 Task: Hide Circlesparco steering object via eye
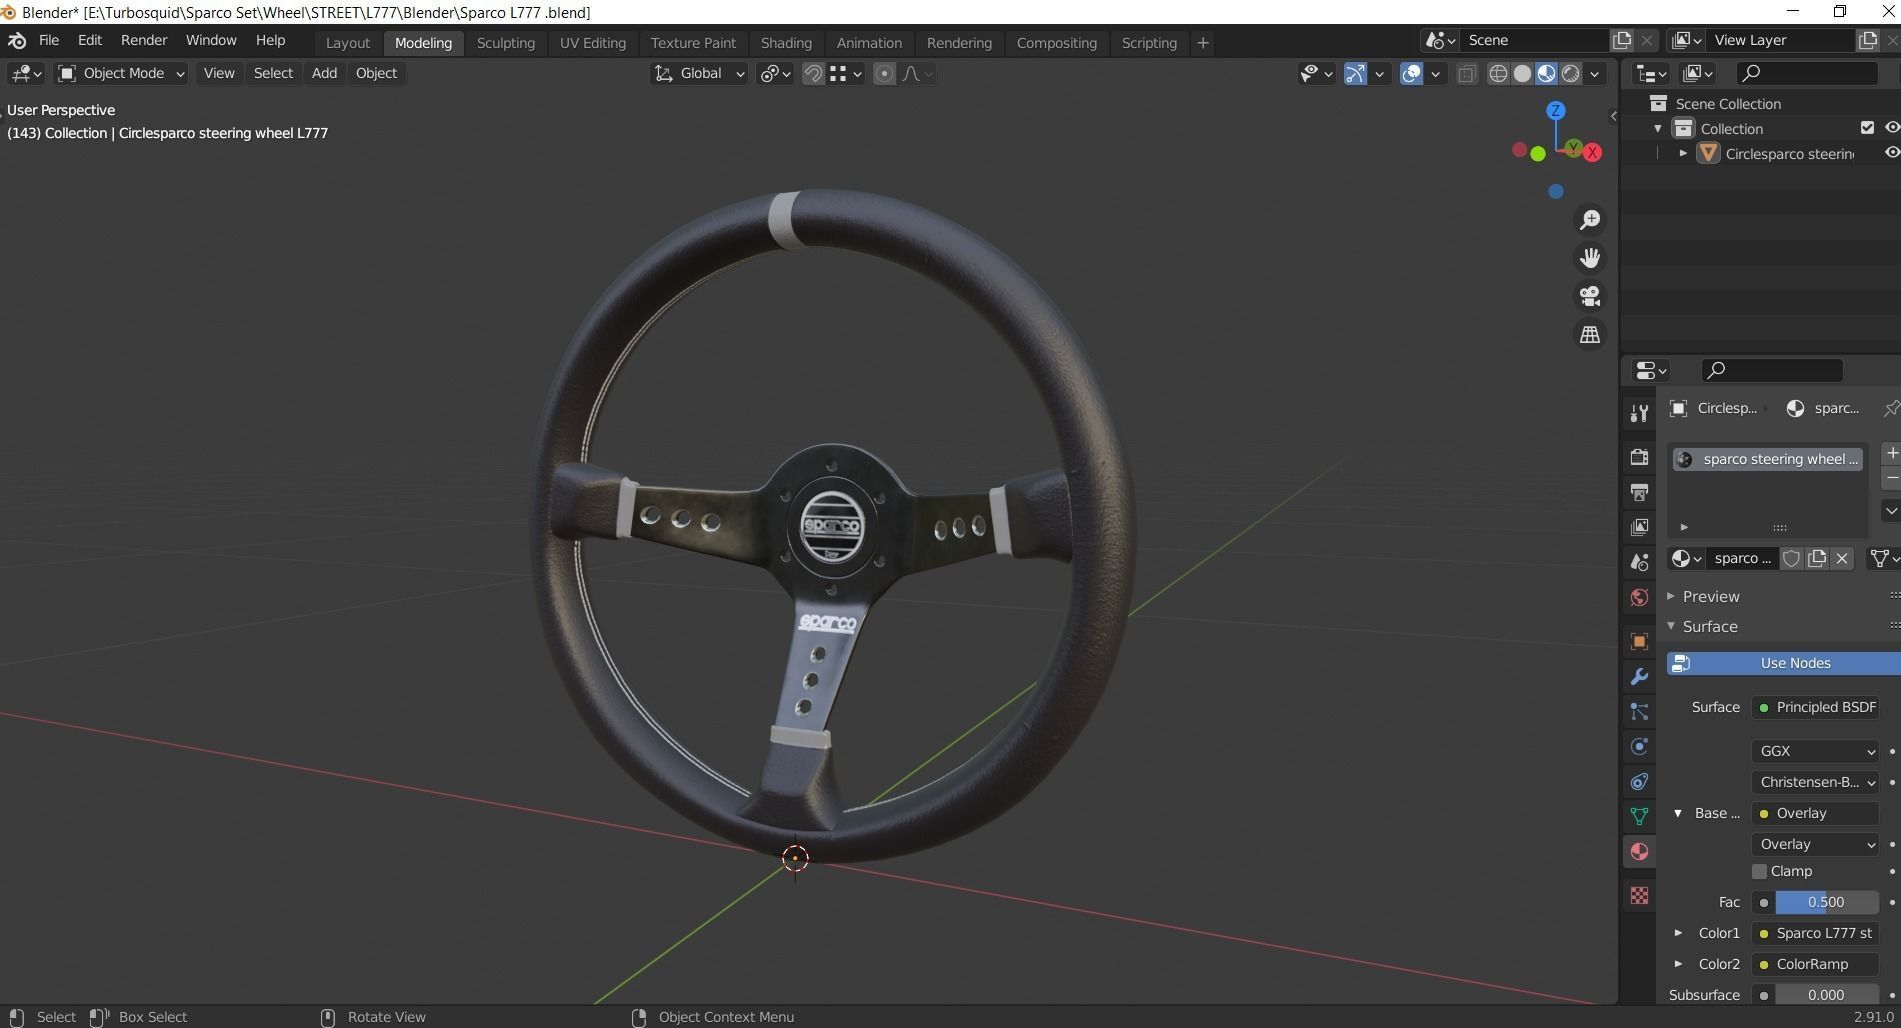click(1891, 153)
